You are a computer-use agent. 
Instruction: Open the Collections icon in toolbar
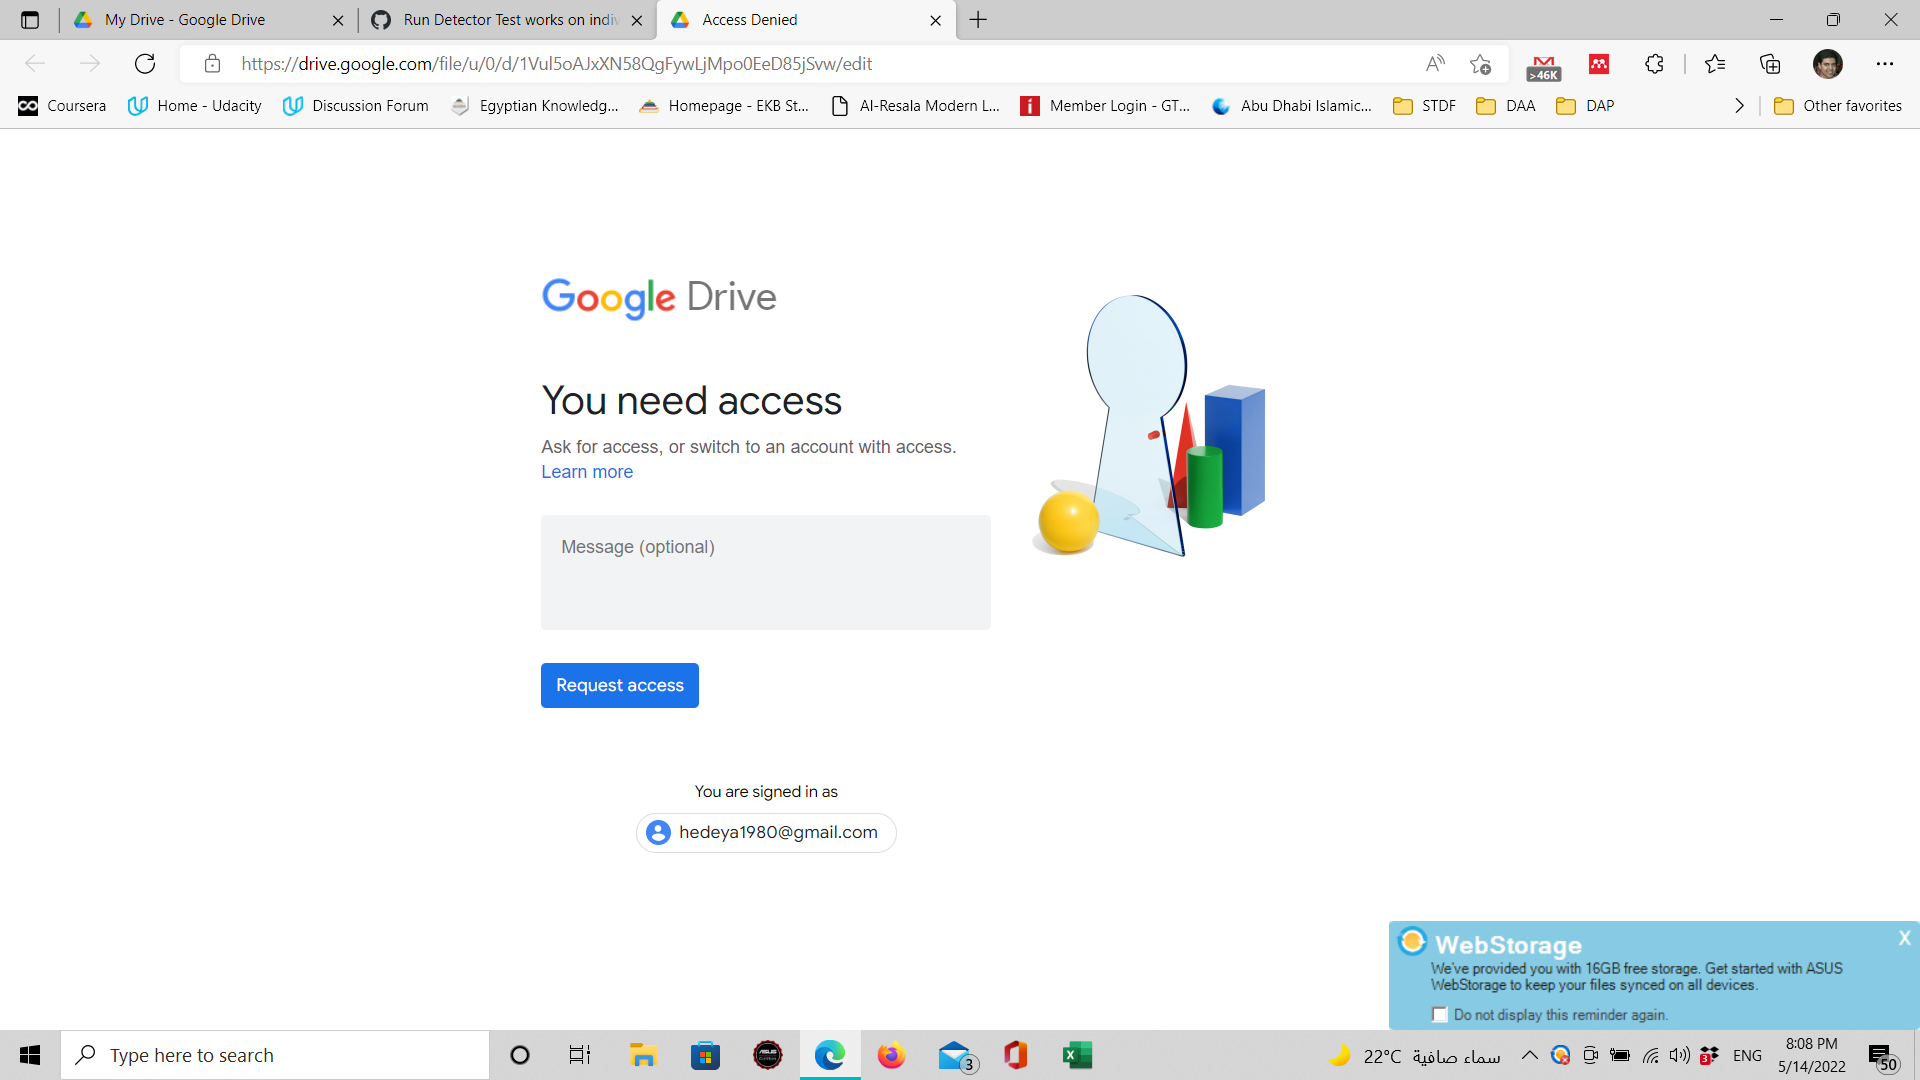(1770, 64)
